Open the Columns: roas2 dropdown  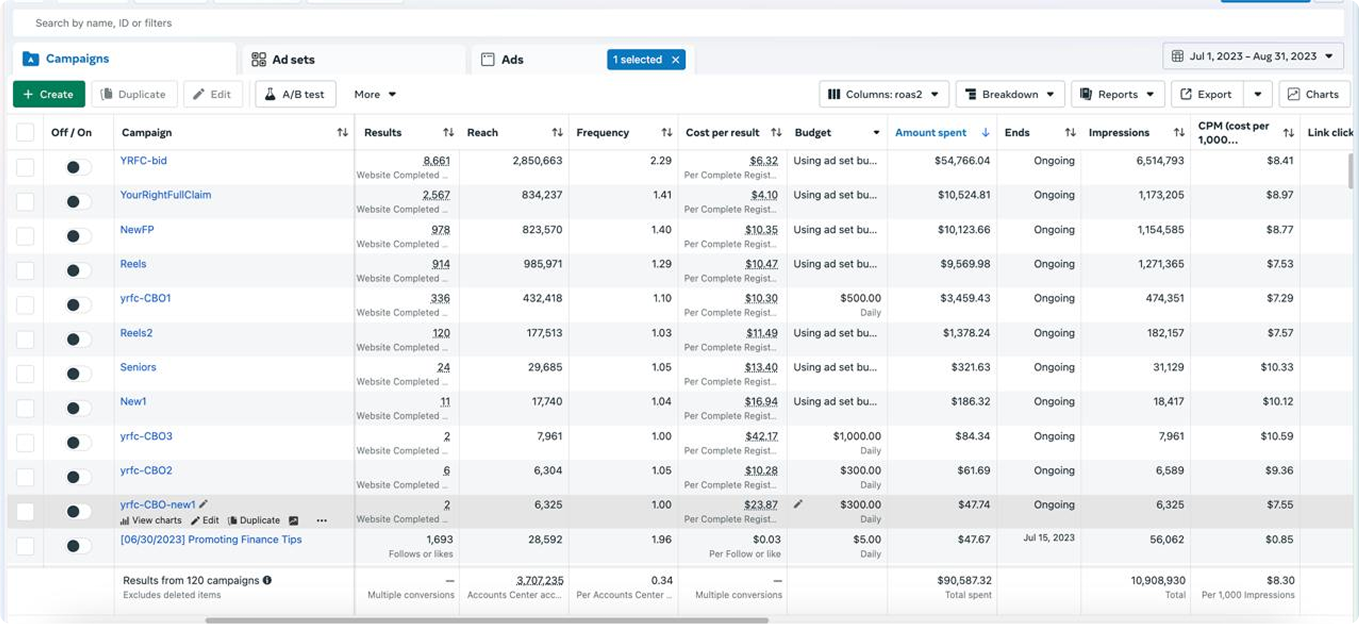(884, 94)
